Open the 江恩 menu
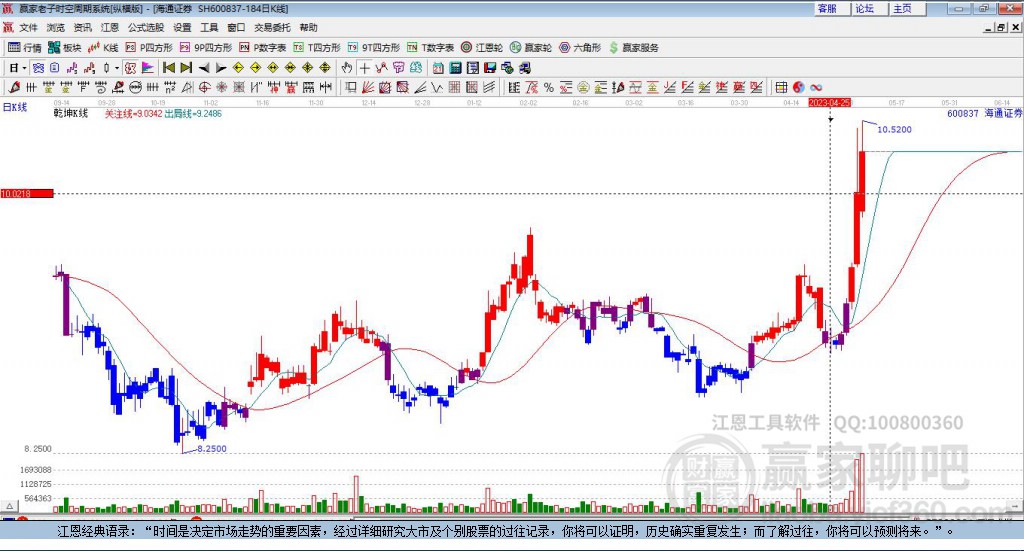The width and height of the screenshot is (1024, 551). coord(110,27)
